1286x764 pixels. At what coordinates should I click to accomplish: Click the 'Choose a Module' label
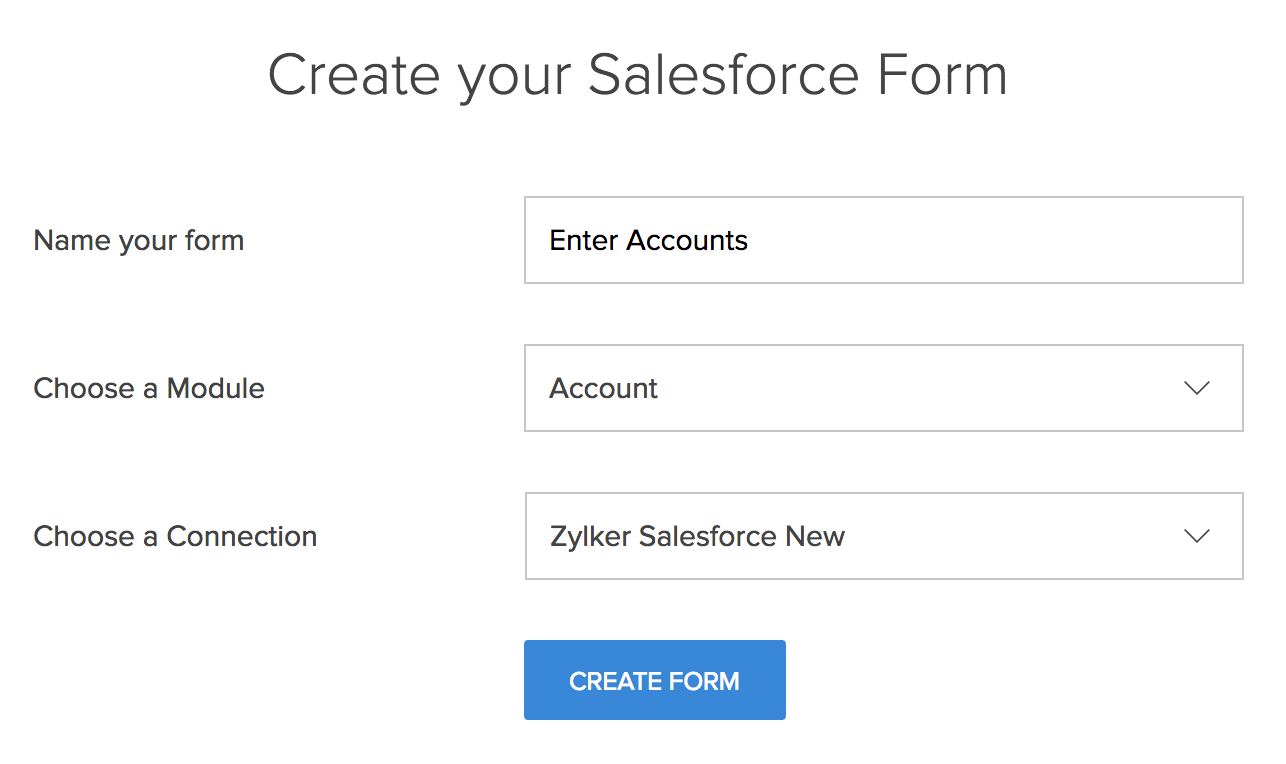coord(149,388)
